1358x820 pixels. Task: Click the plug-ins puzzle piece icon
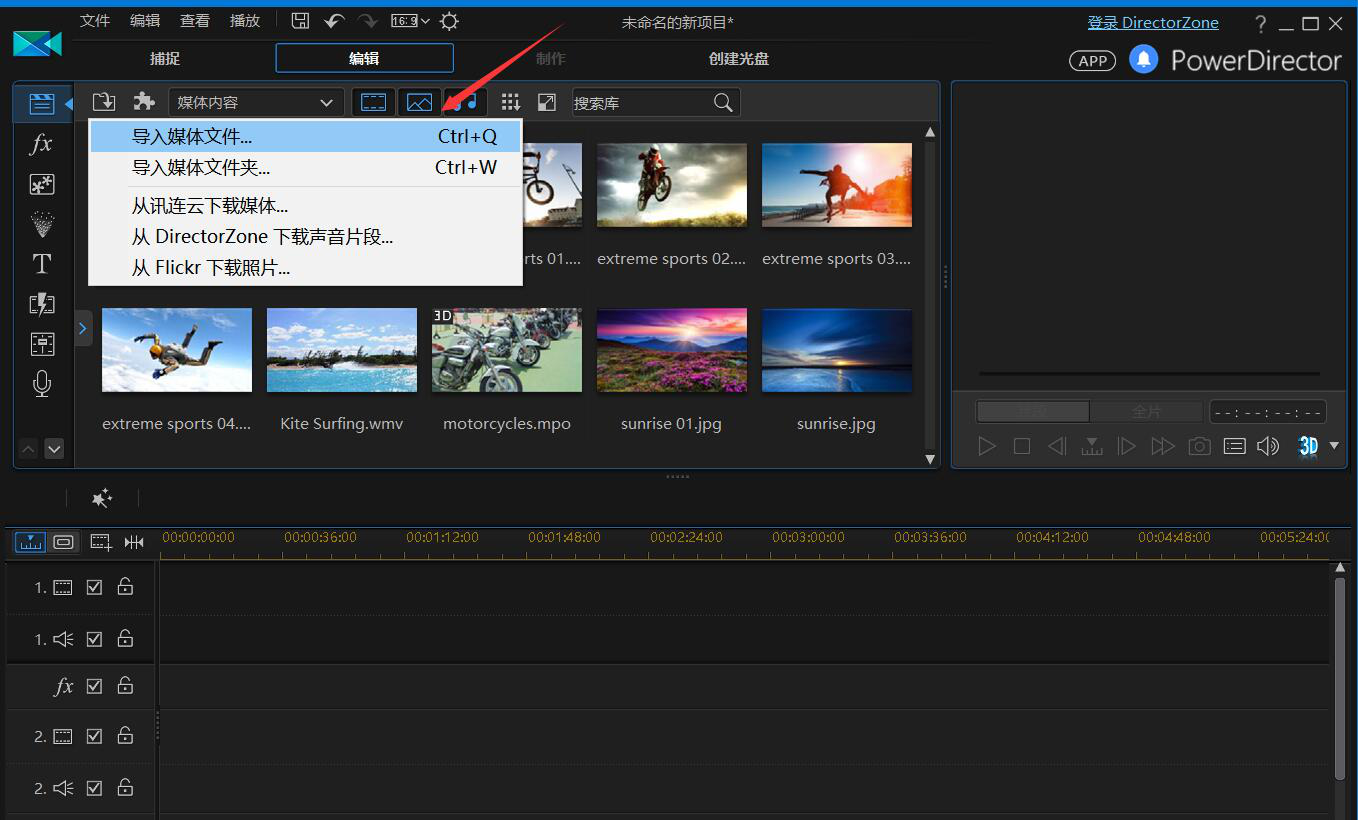point(145,102)
